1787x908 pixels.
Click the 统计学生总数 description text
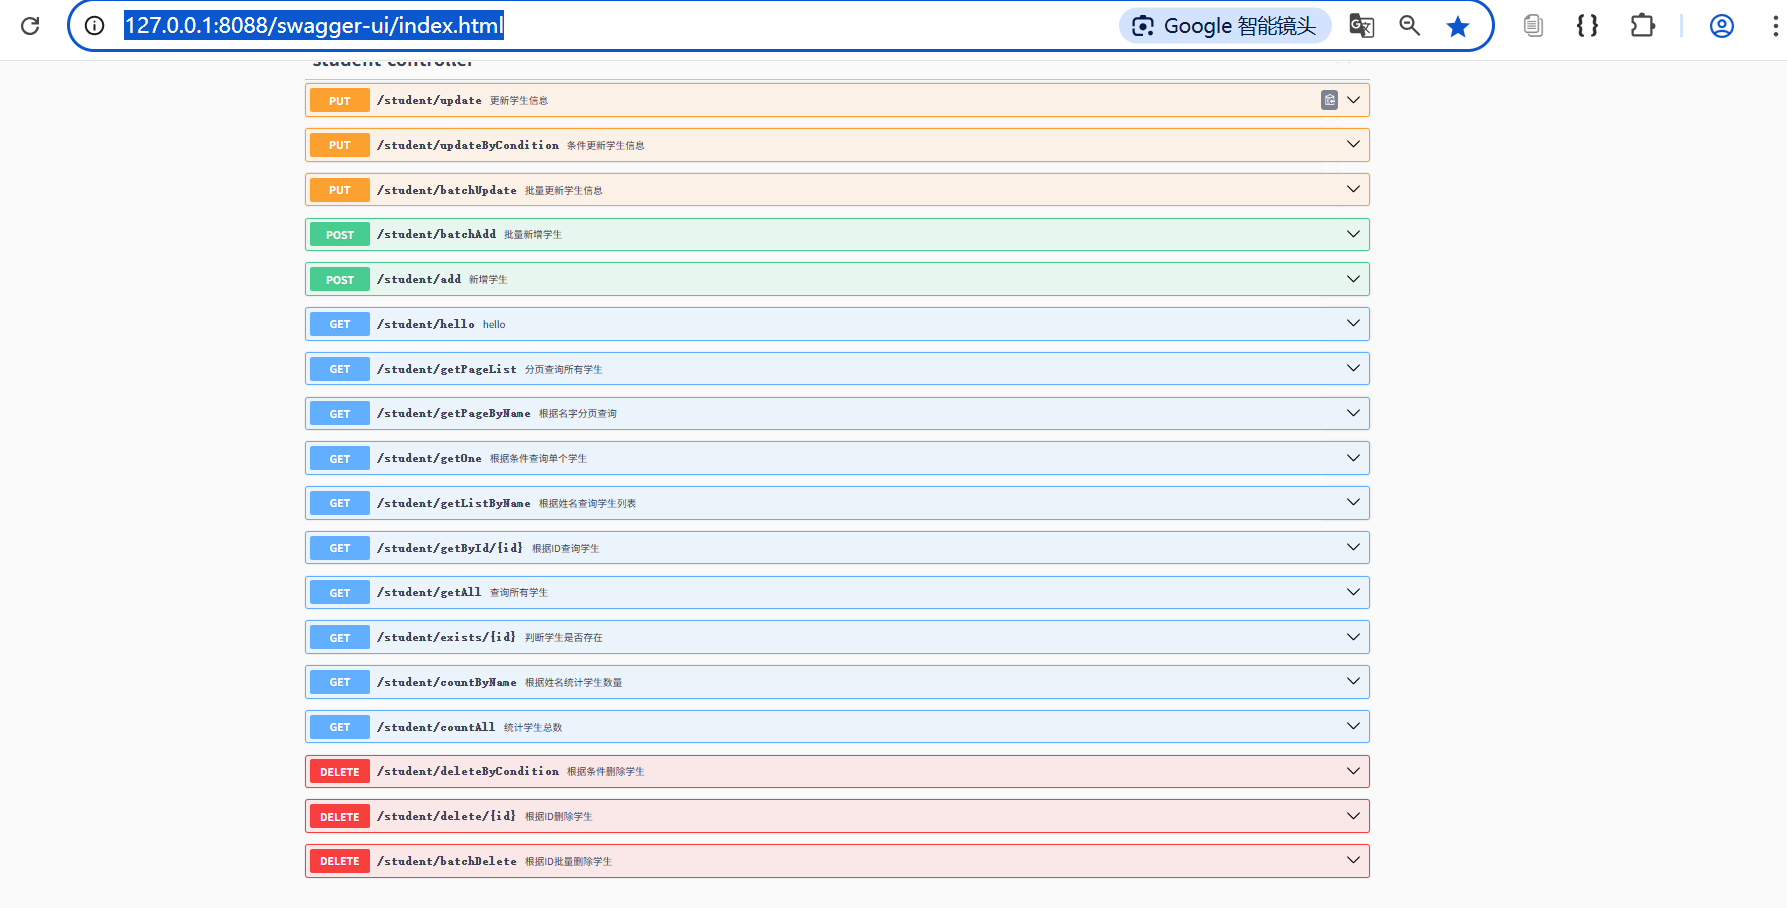(x=533, y=728)
